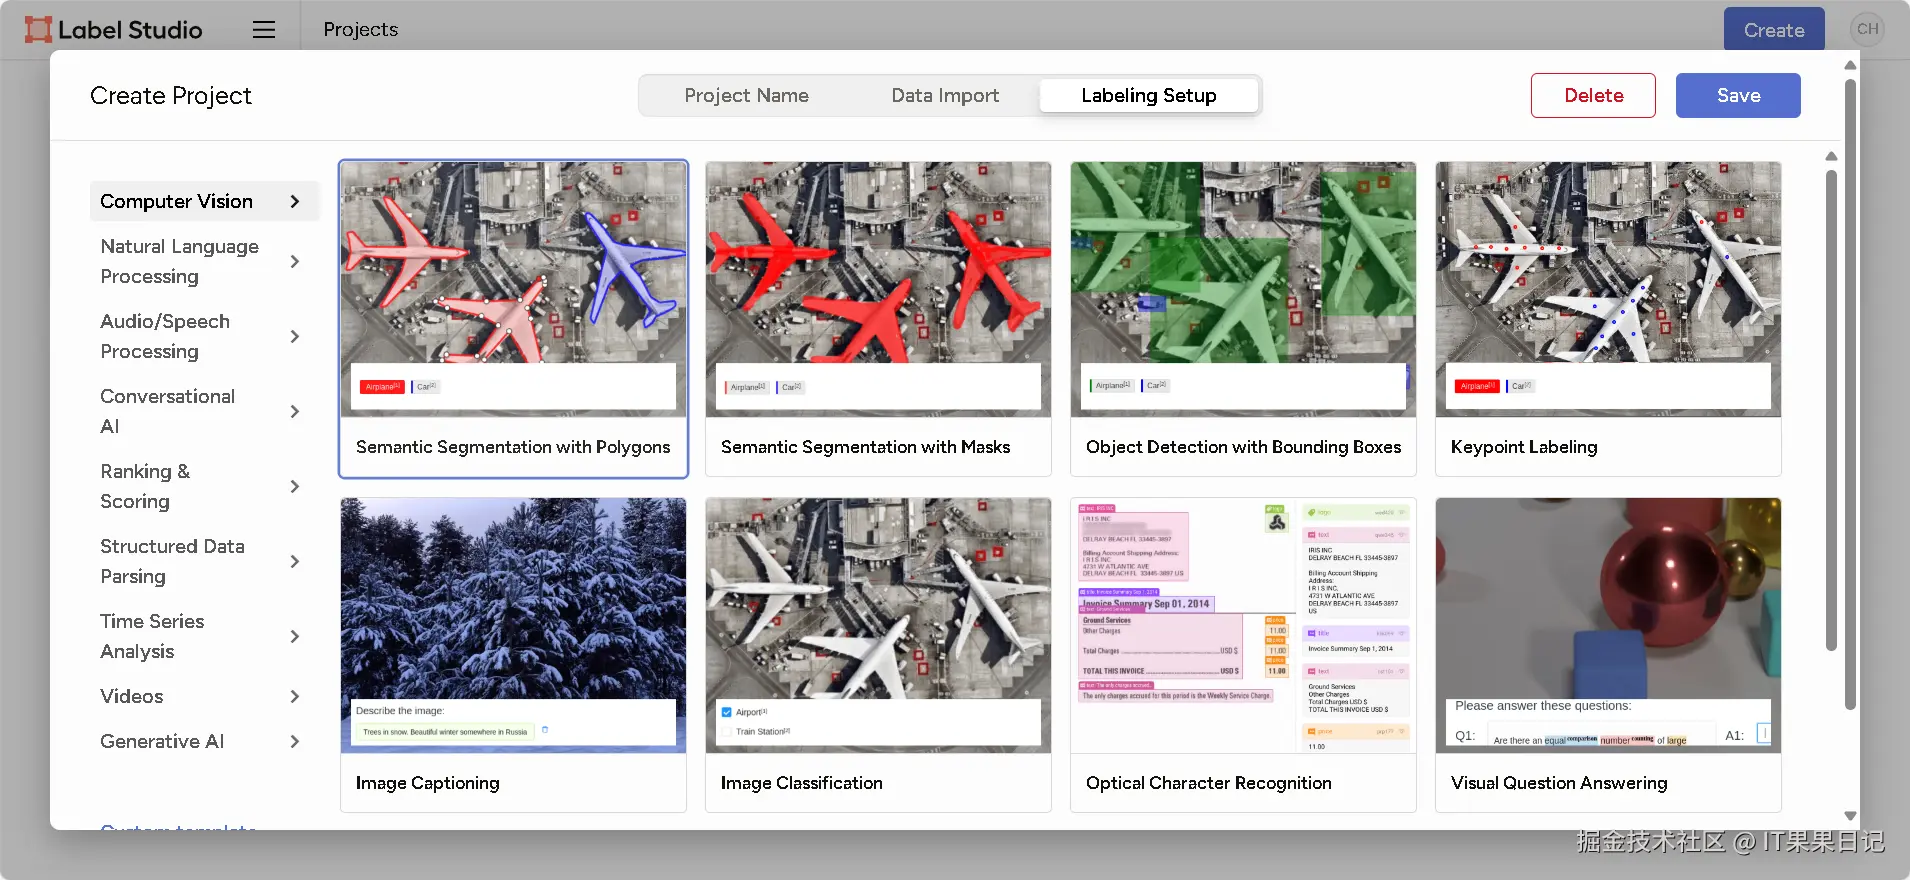
Task: Expand Generative AI chevron arrow
Action: pyautogui.click(x=295, y=741)
